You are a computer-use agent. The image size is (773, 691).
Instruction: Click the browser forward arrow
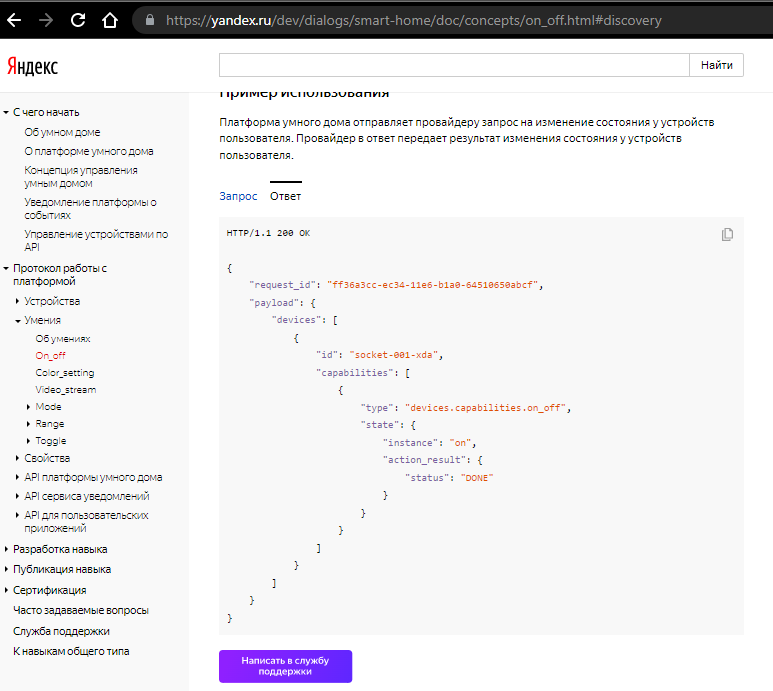(x=46, y=20)
